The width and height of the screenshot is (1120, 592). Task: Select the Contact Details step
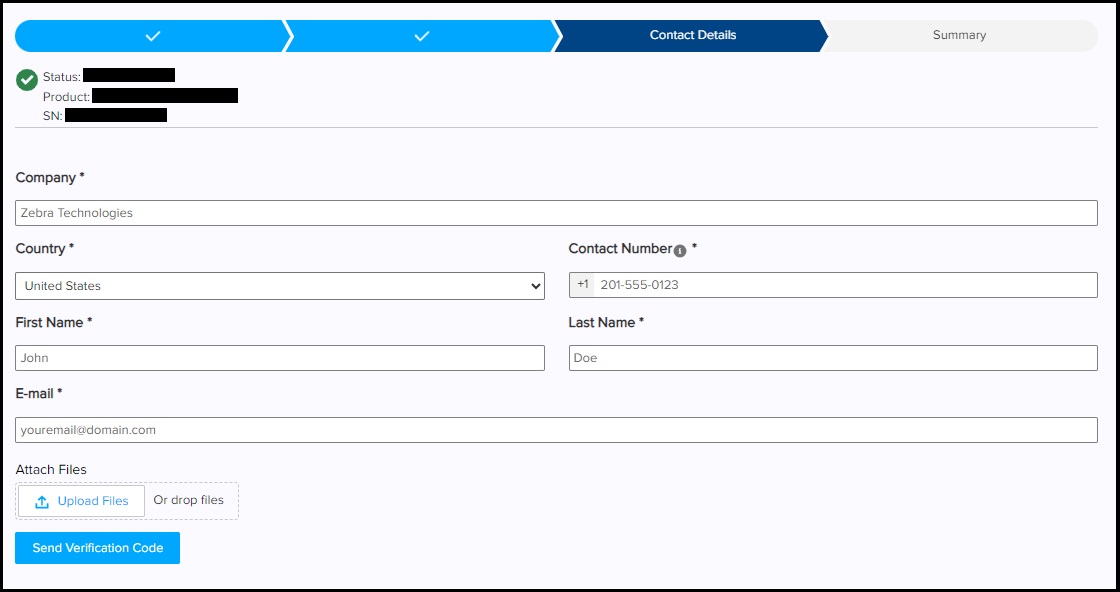(x=692, y=35)
